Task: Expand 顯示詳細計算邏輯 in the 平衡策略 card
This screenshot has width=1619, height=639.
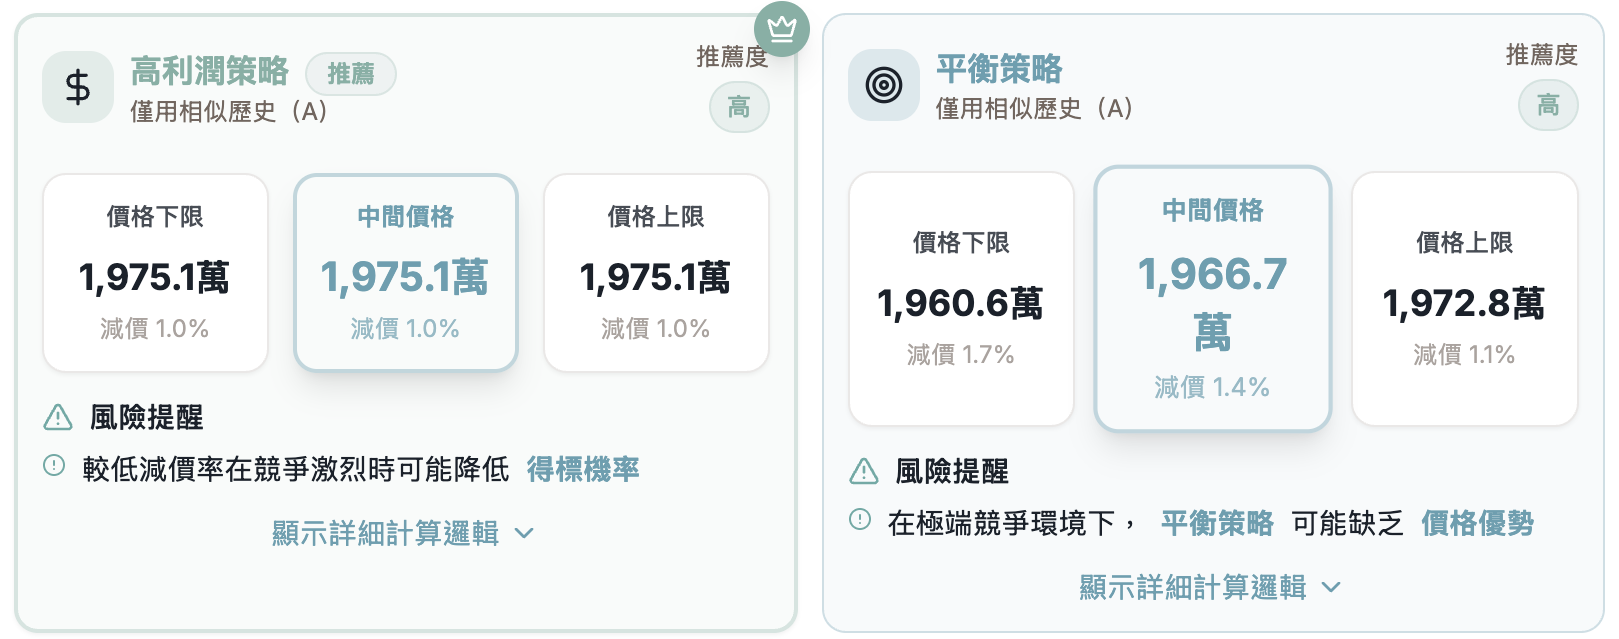Action: 1193,587
